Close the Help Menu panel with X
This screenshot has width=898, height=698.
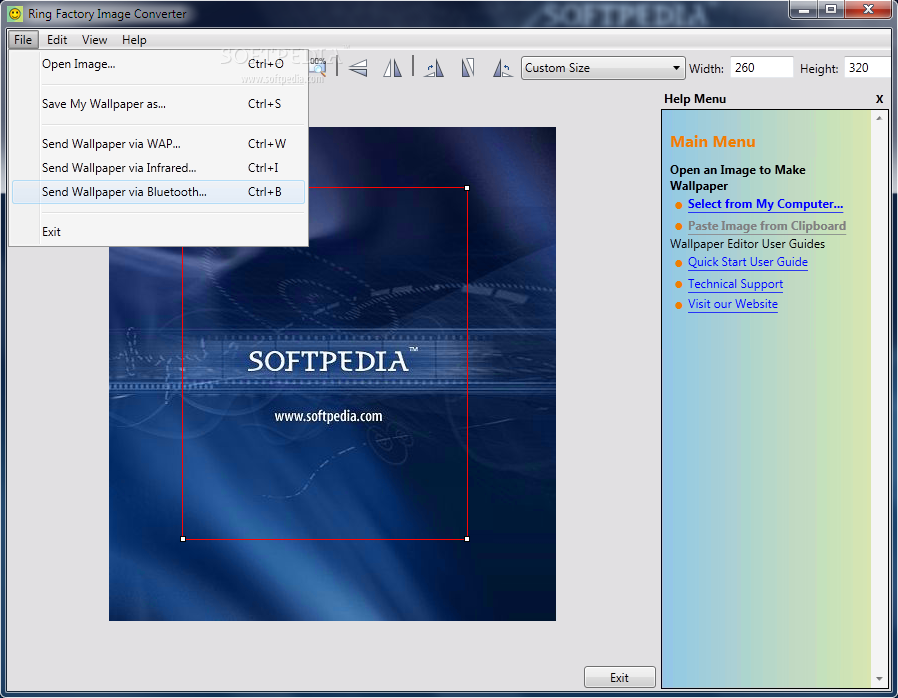879,99
